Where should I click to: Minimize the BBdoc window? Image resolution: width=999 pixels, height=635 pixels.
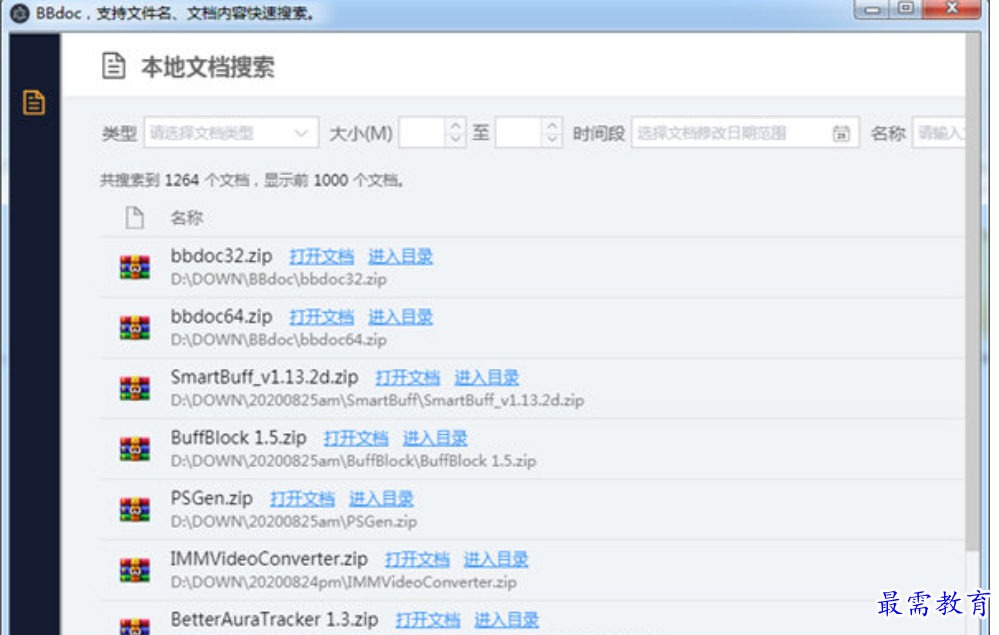click(x=872, y=10)
